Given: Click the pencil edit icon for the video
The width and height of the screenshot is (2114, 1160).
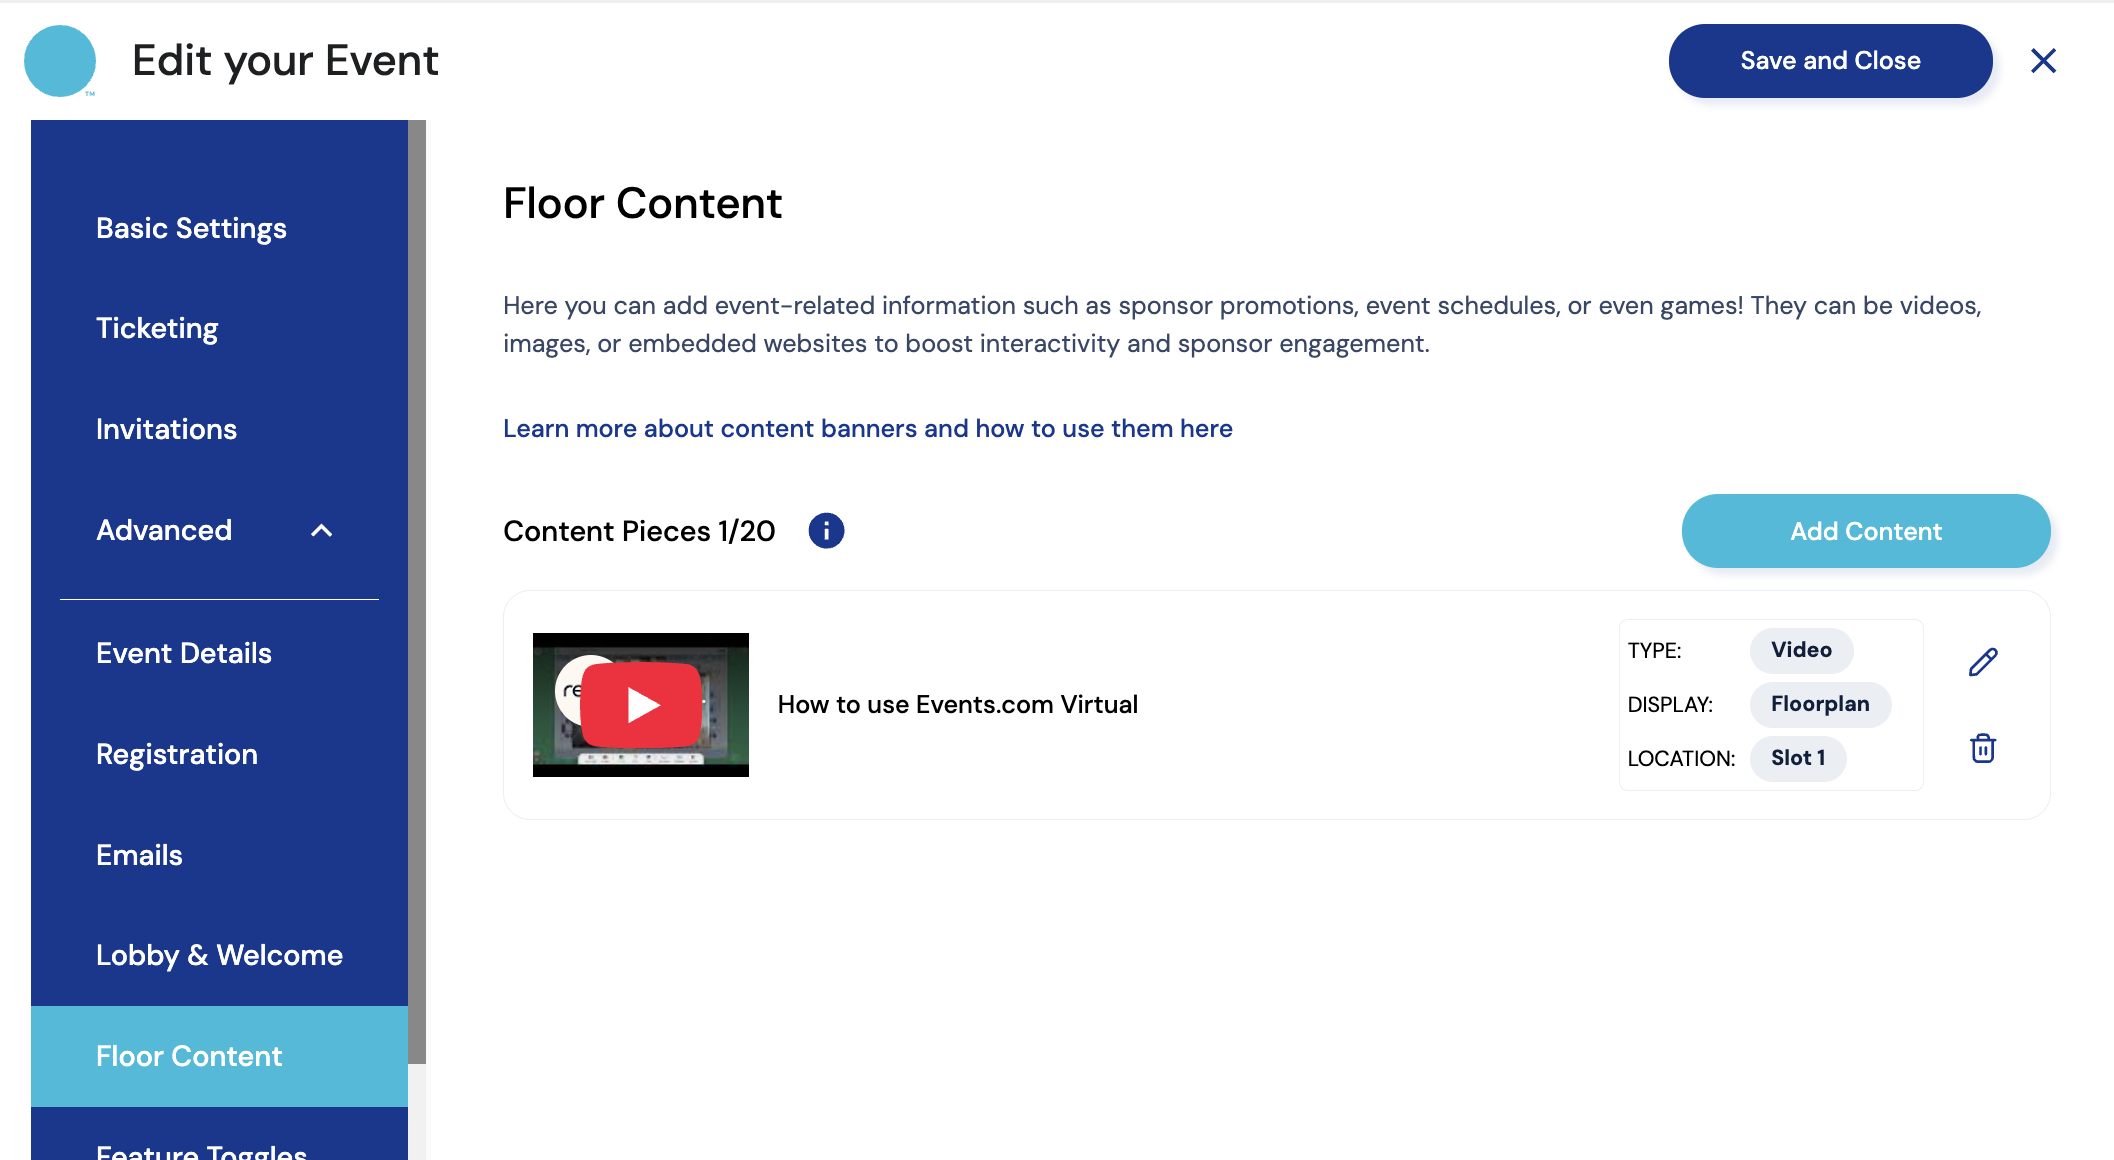Looking at the screenshot, I should [x=1982, y=662].
